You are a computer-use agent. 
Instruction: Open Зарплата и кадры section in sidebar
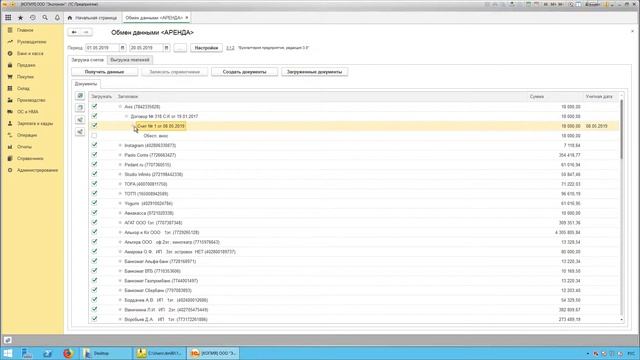35,123
